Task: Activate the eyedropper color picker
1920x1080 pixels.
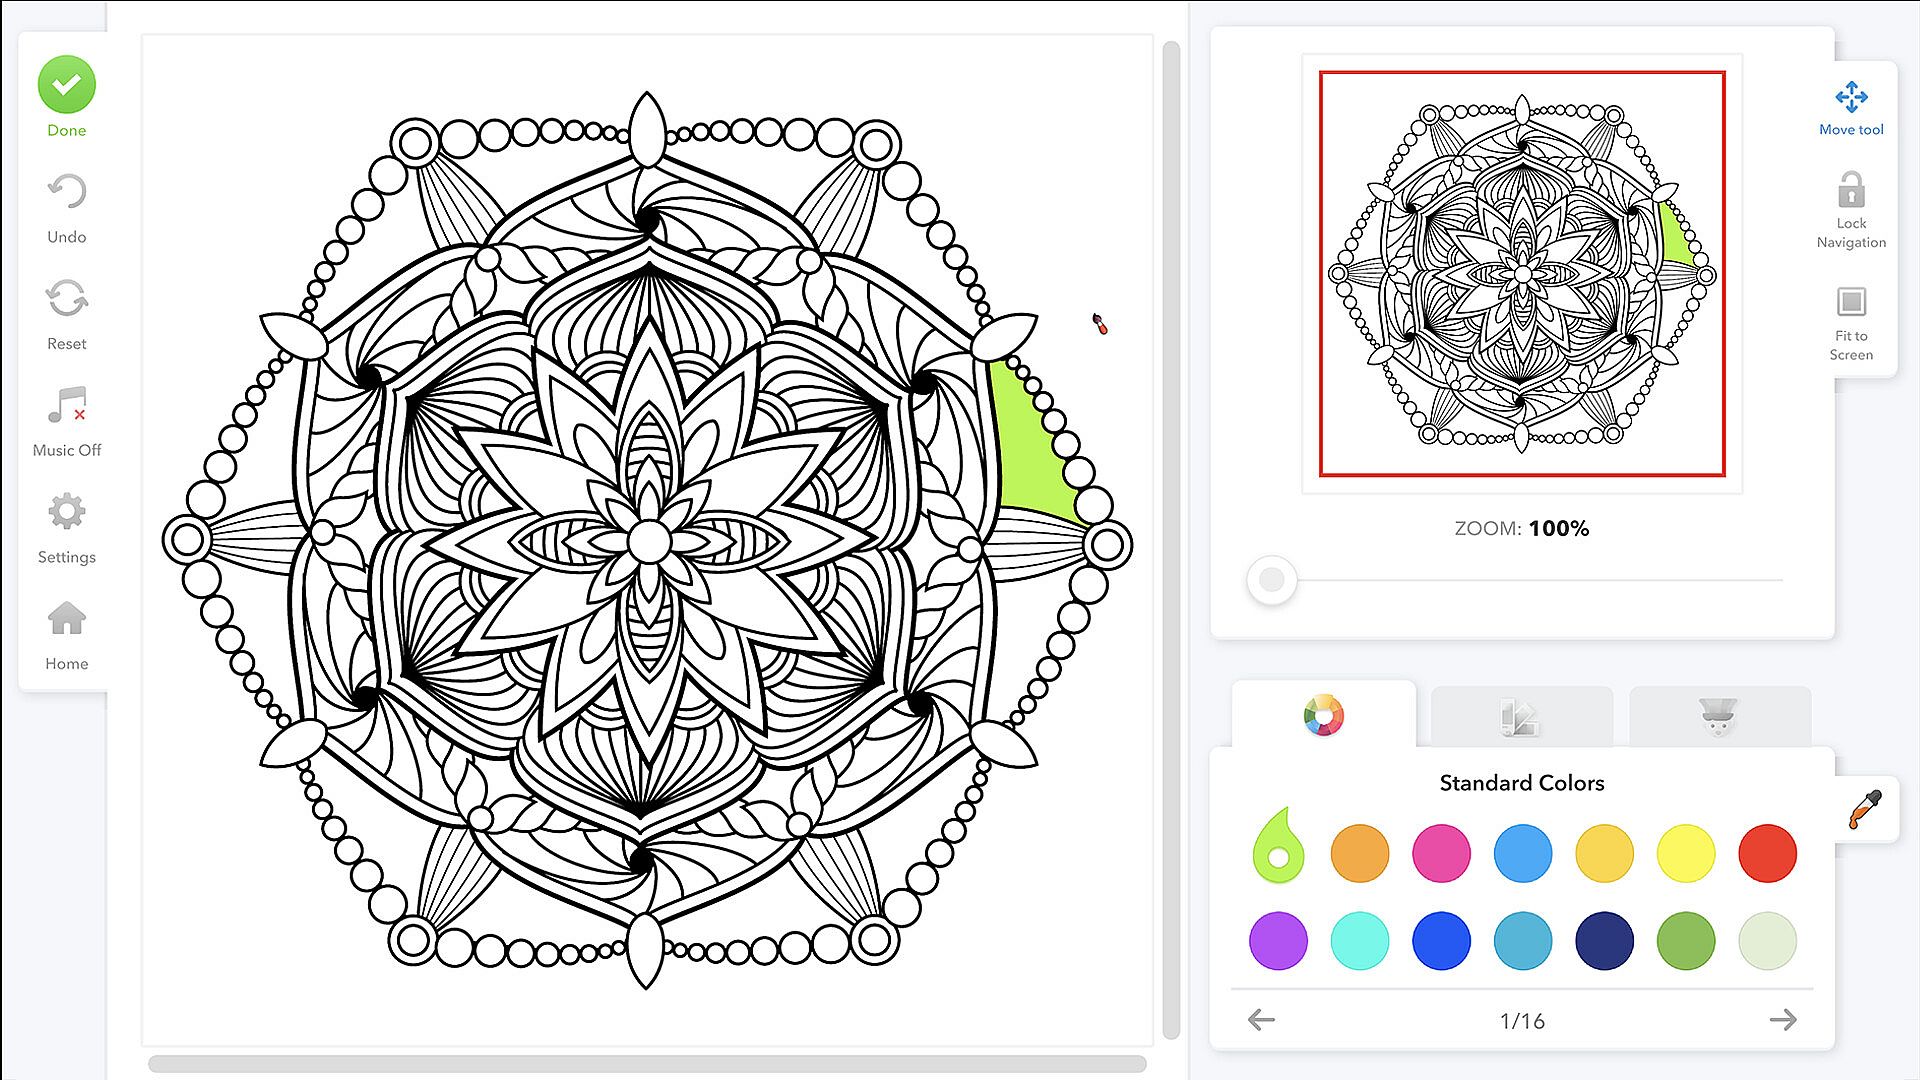Action: click(x=1865, y=809)
